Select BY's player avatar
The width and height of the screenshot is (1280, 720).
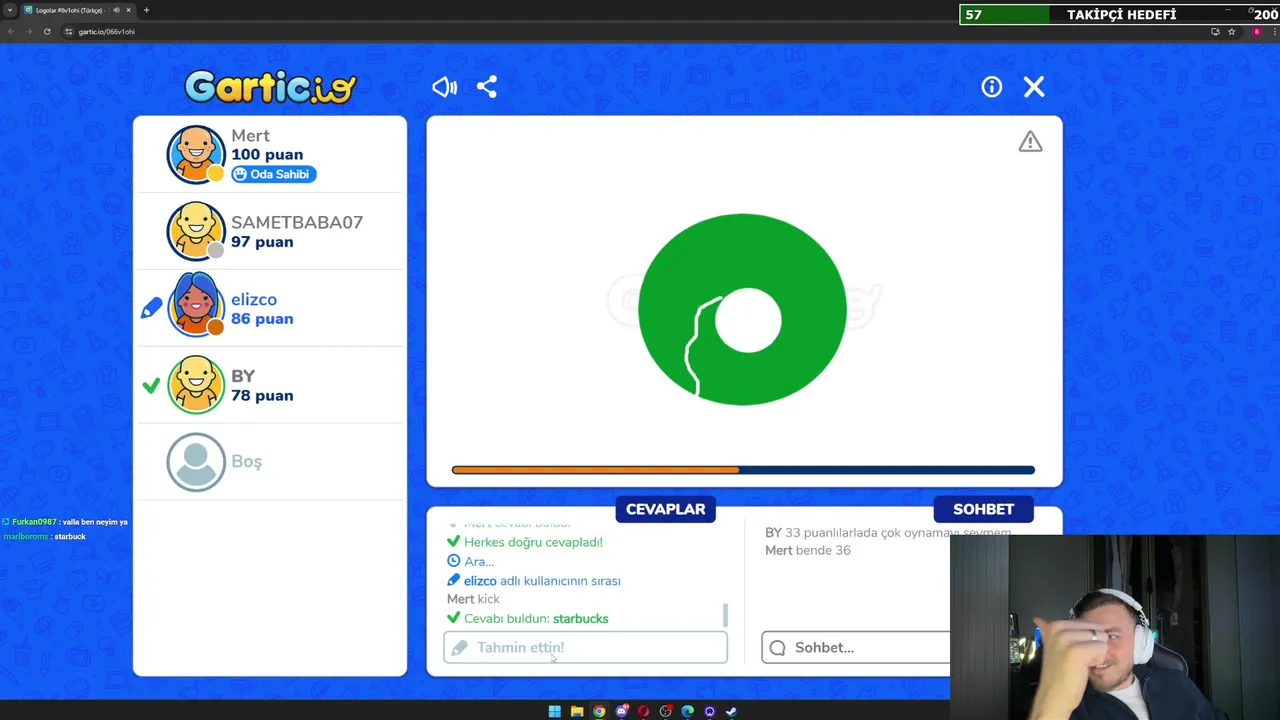coord(196,384)
